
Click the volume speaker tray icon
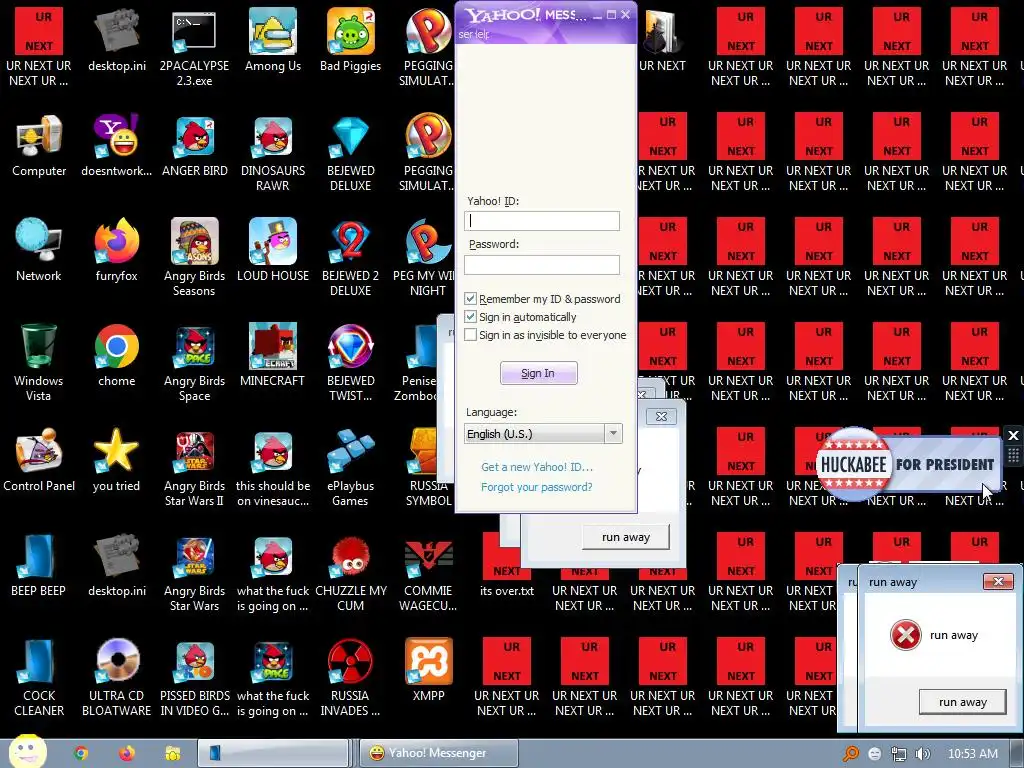[923, 754]
